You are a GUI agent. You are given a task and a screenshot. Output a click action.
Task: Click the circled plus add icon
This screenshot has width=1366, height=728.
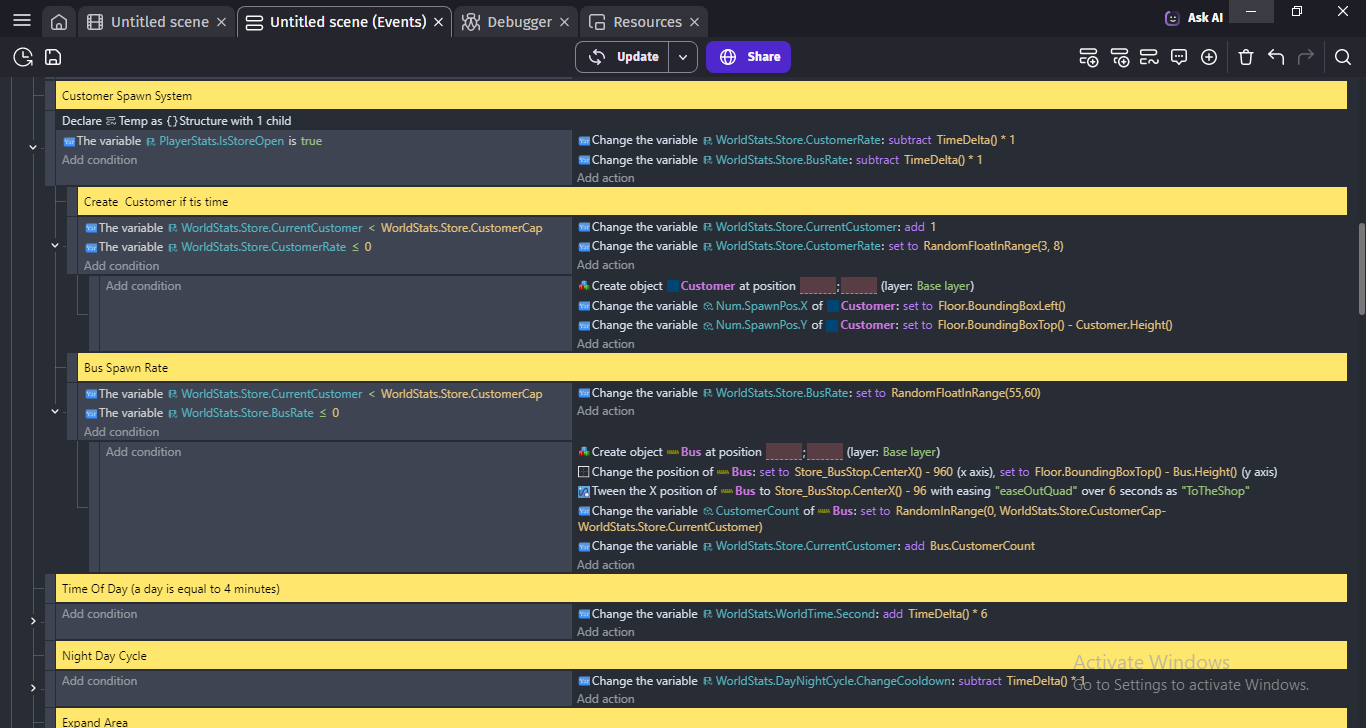pos(1209,57)
